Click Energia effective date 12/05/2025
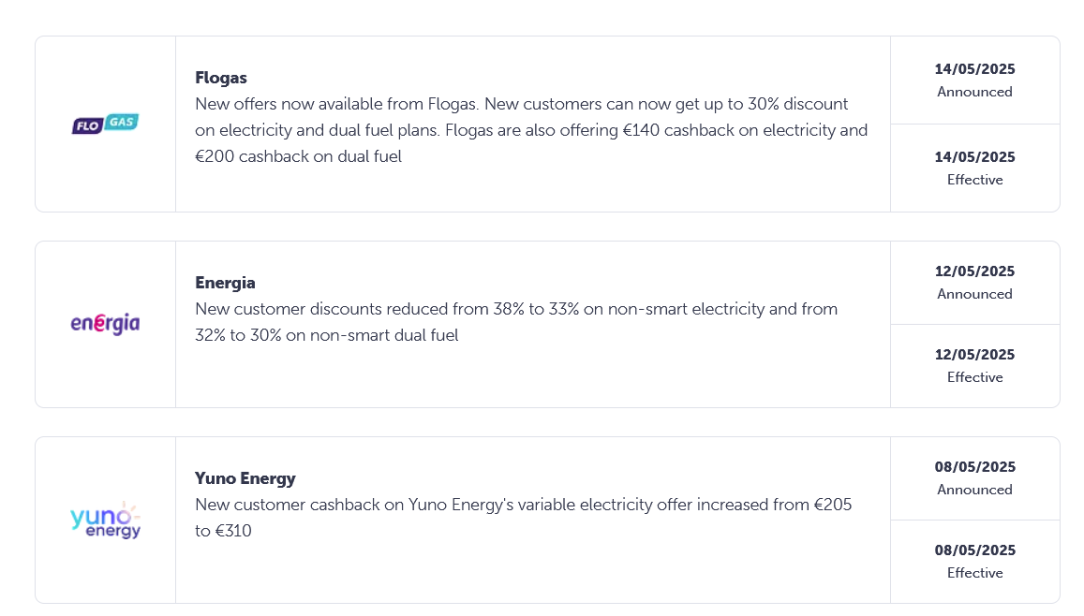1084x616 pixels. 975,355
